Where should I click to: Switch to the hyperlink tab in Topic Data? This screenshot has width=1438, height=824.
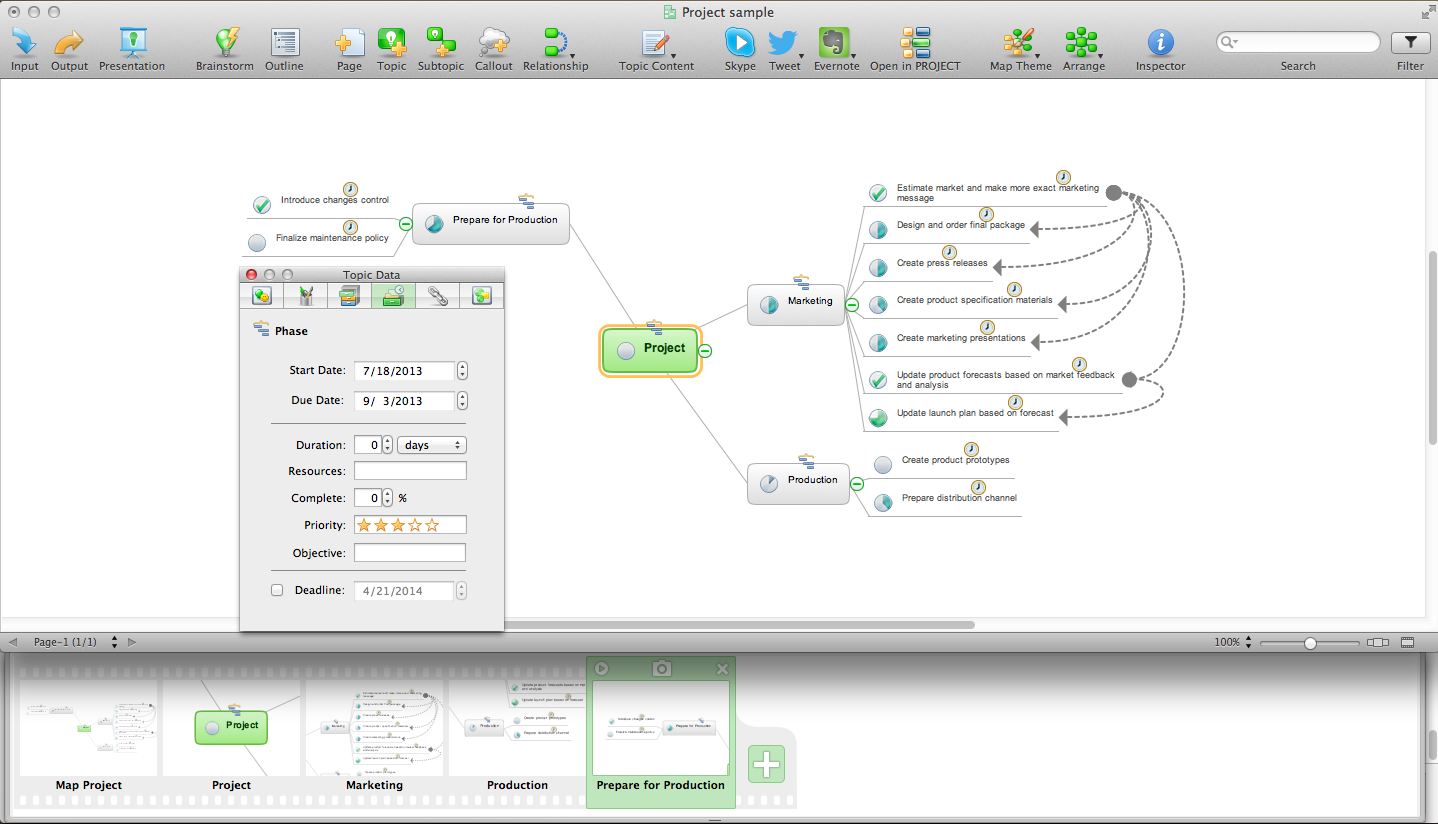(x=437, y=295)
